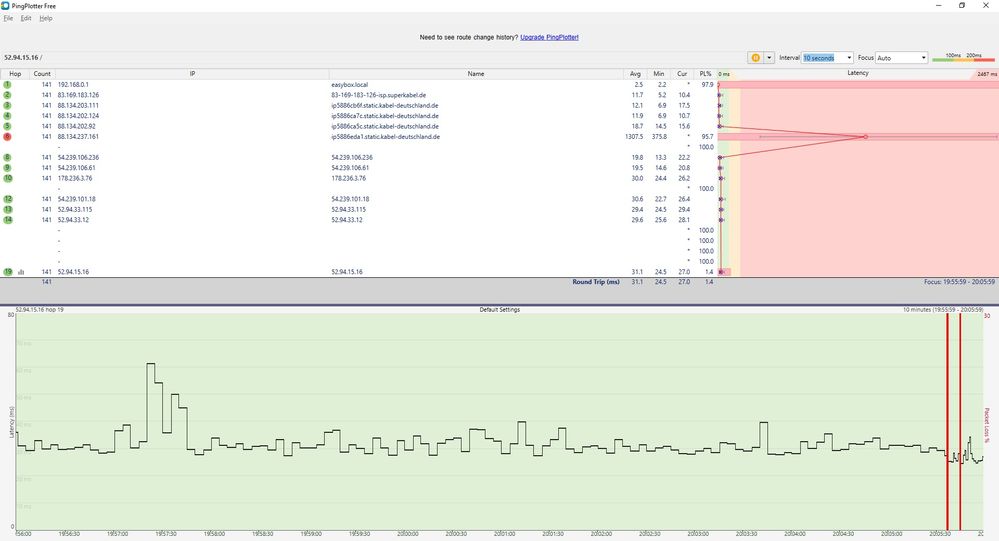This screenshot has width=999, height=541.
Task: Open the Help menu
Action: [x=46, y=18]
